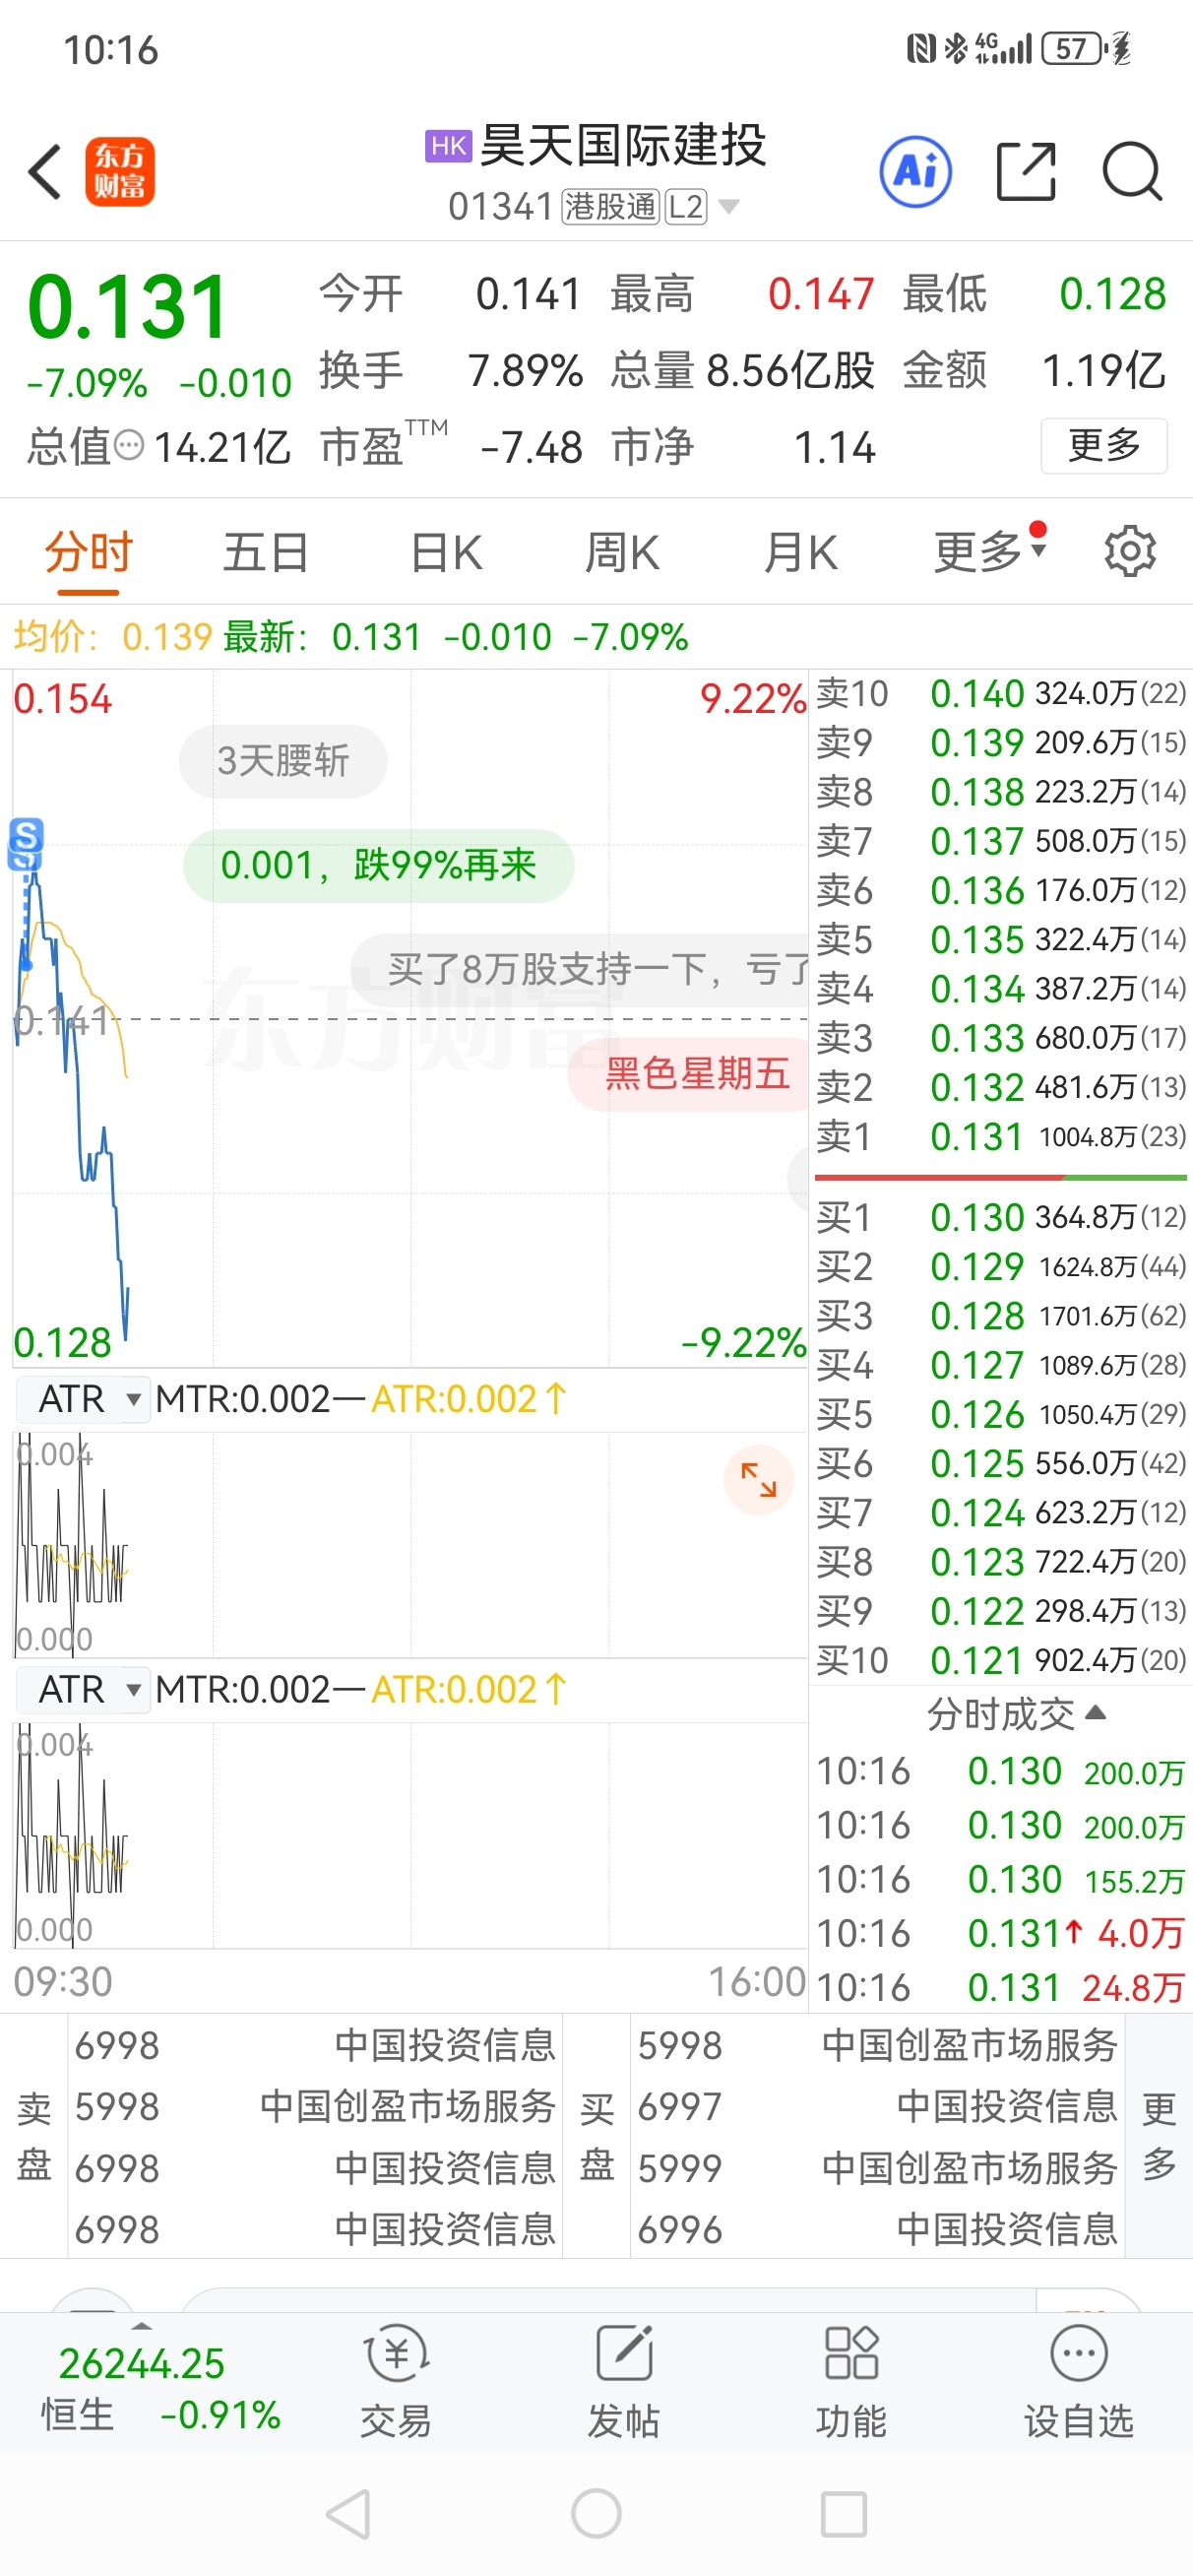Tap the 换手 7.89% value
Viewport: 1193px width, 2576px height.
pos(526,371)
